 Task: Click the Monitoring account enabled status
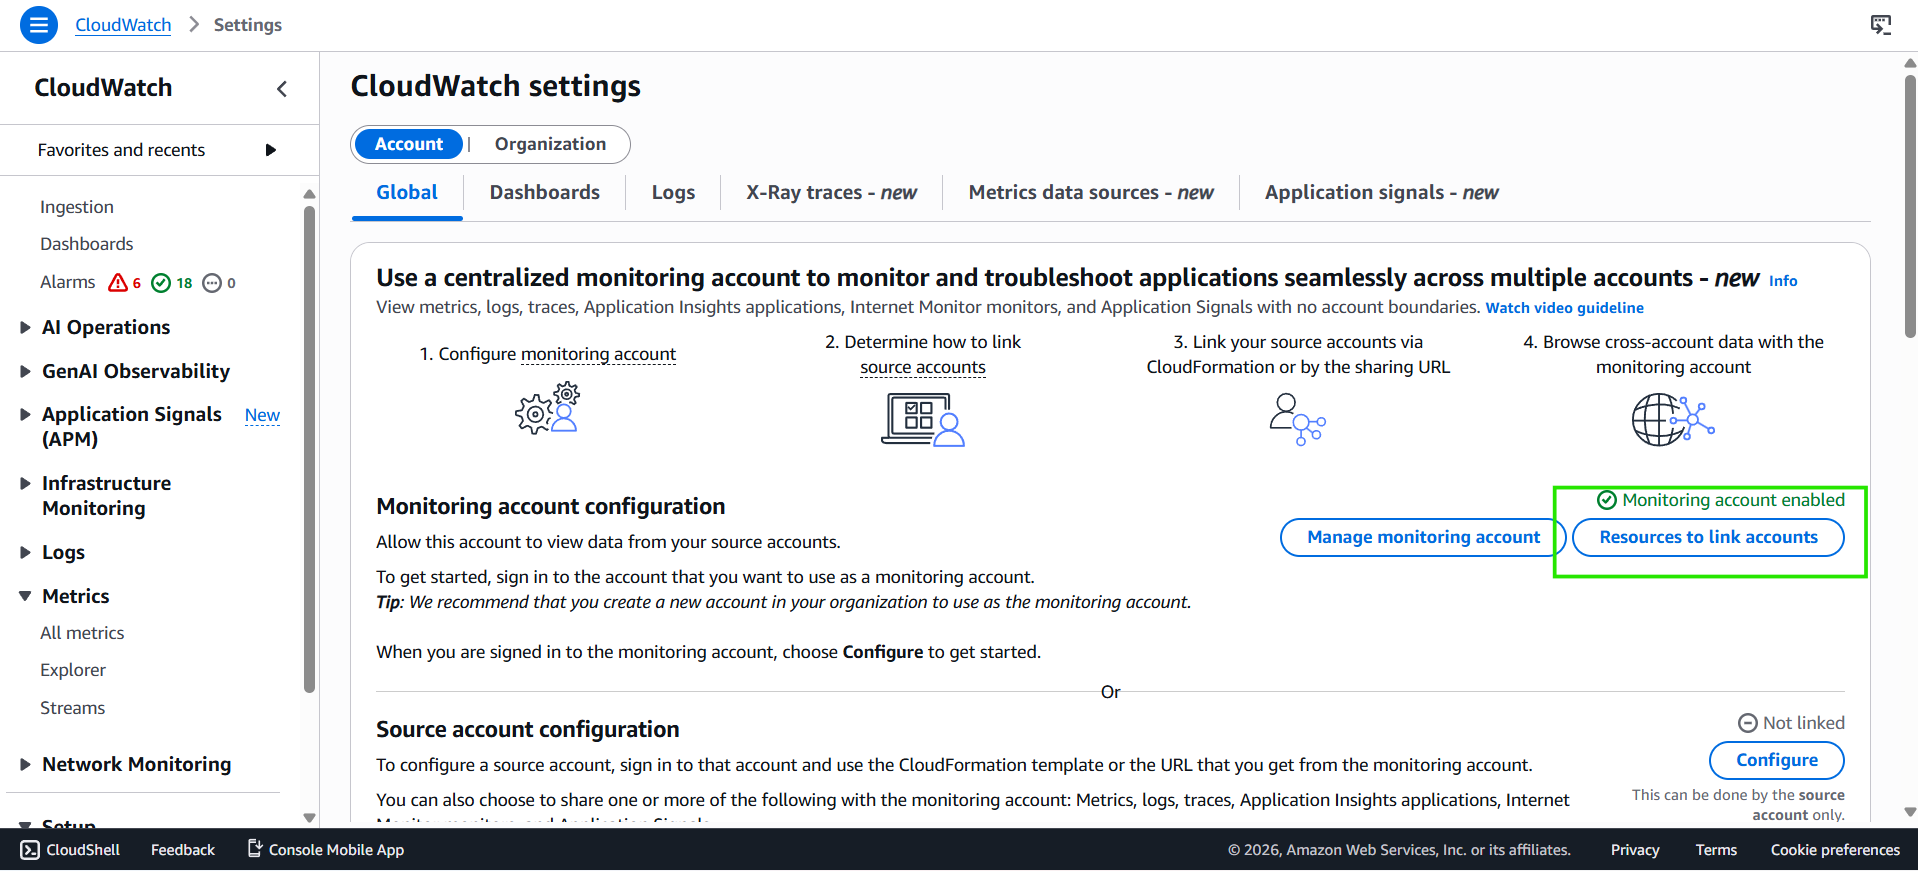click(1721, 500)
